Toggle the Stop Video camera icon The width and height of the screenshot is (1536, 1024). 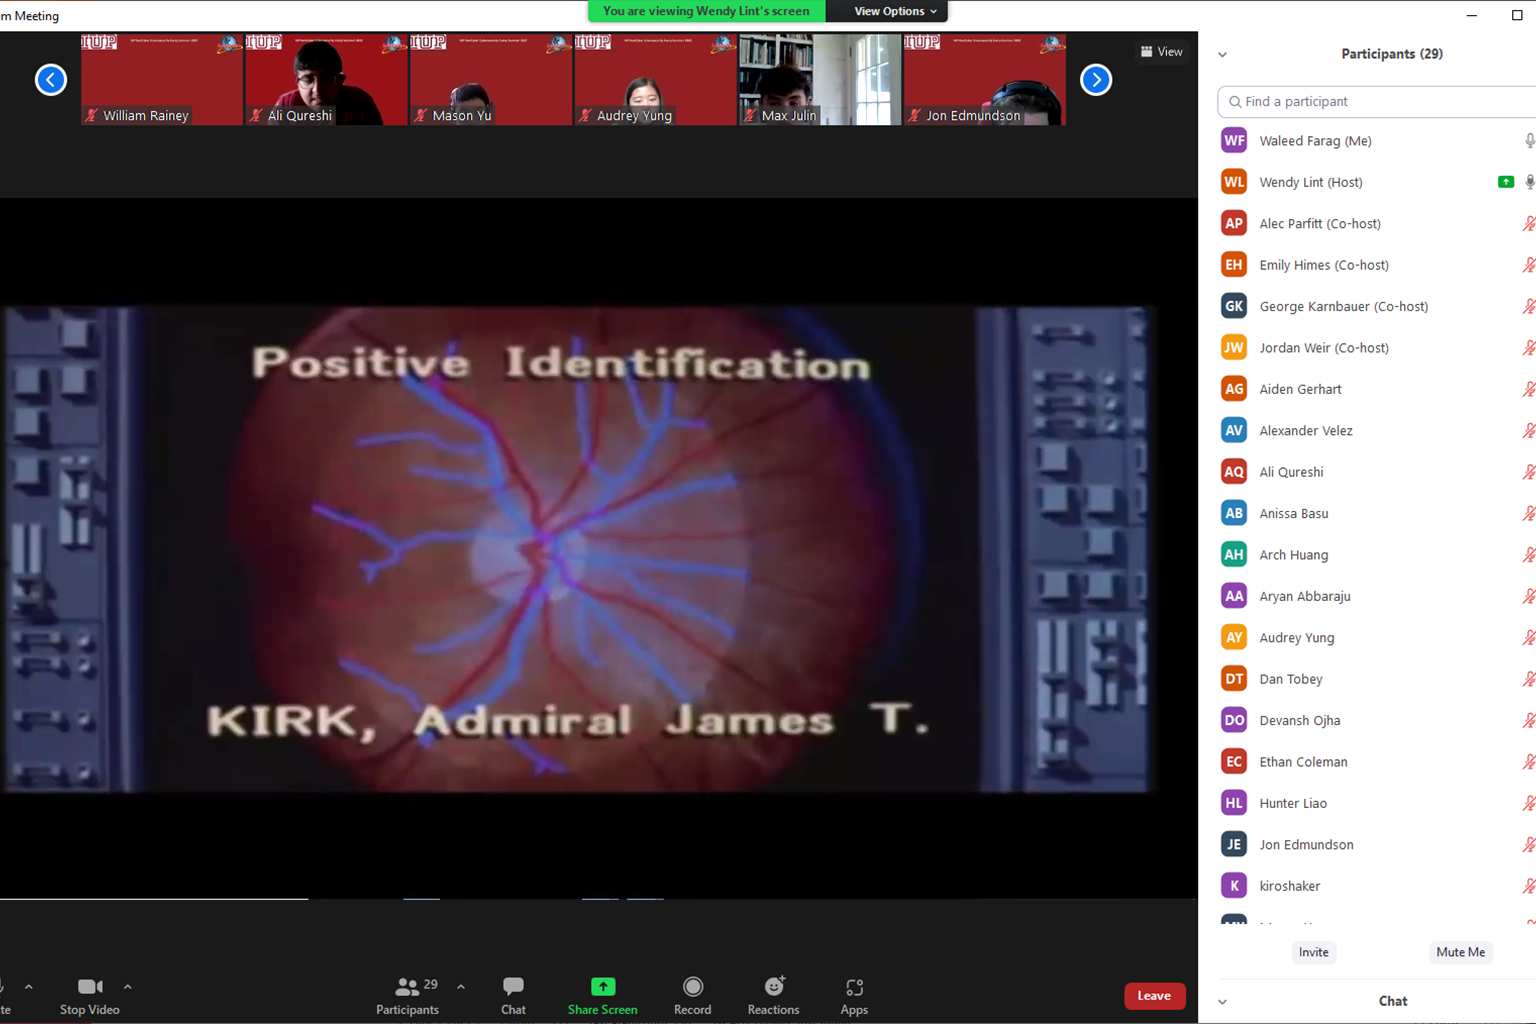click(90, 987)
